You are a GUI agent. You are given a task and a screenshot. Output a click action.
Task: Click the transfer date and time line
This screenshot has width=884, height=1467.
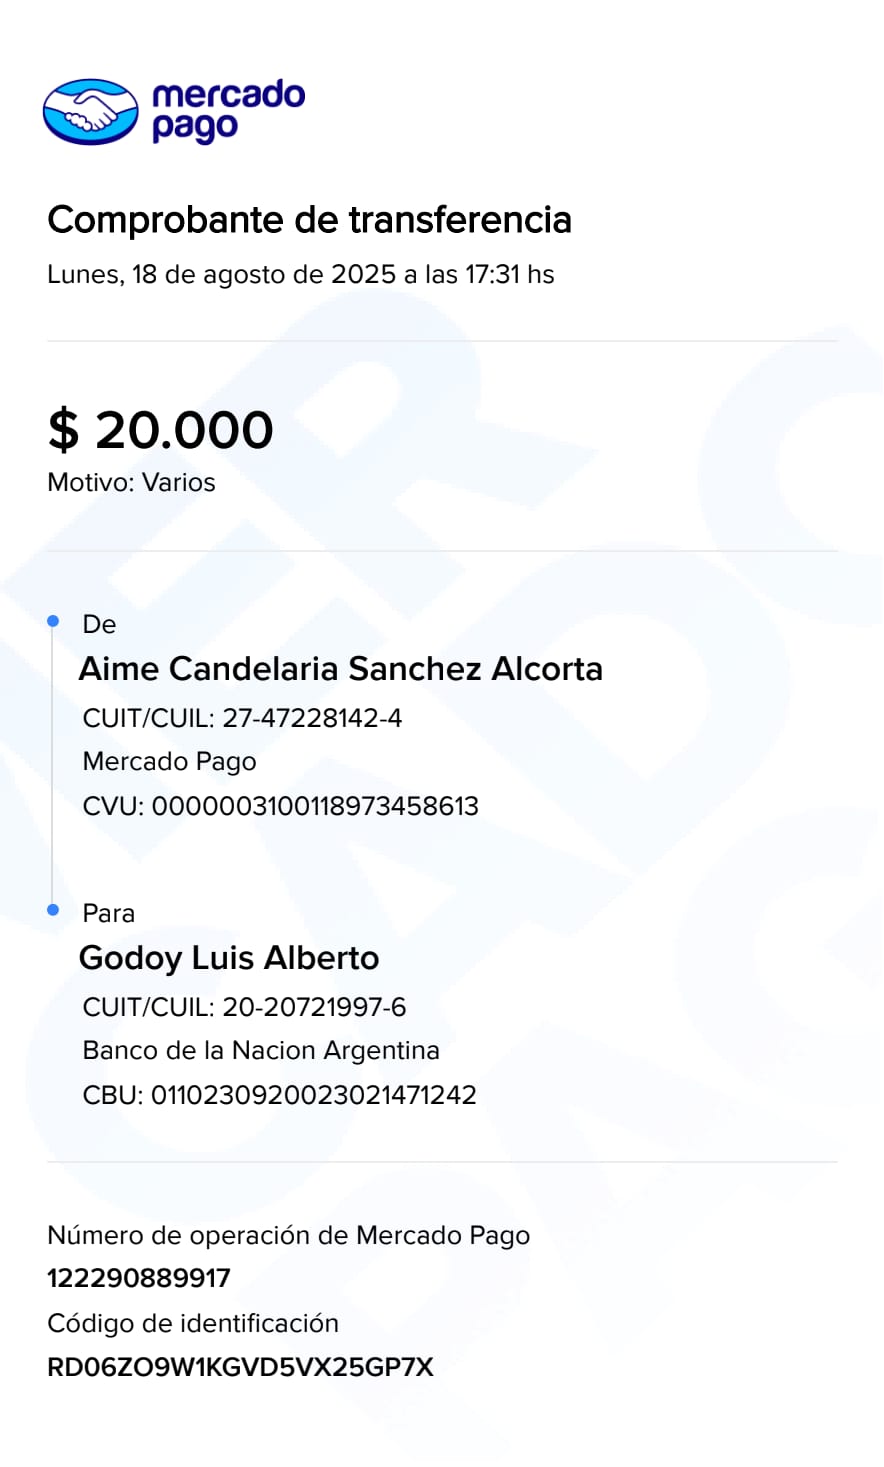(300, 275)
